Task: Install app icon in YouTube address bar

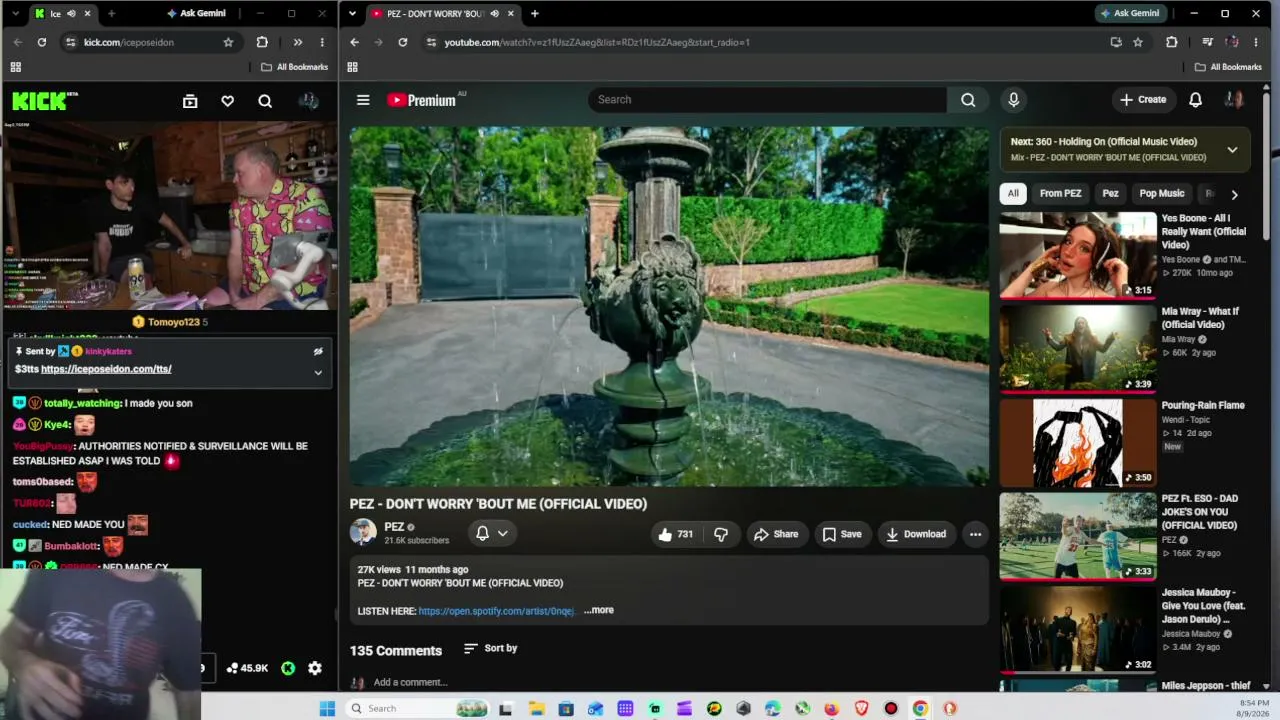Action: click(x=1116, y=42)
